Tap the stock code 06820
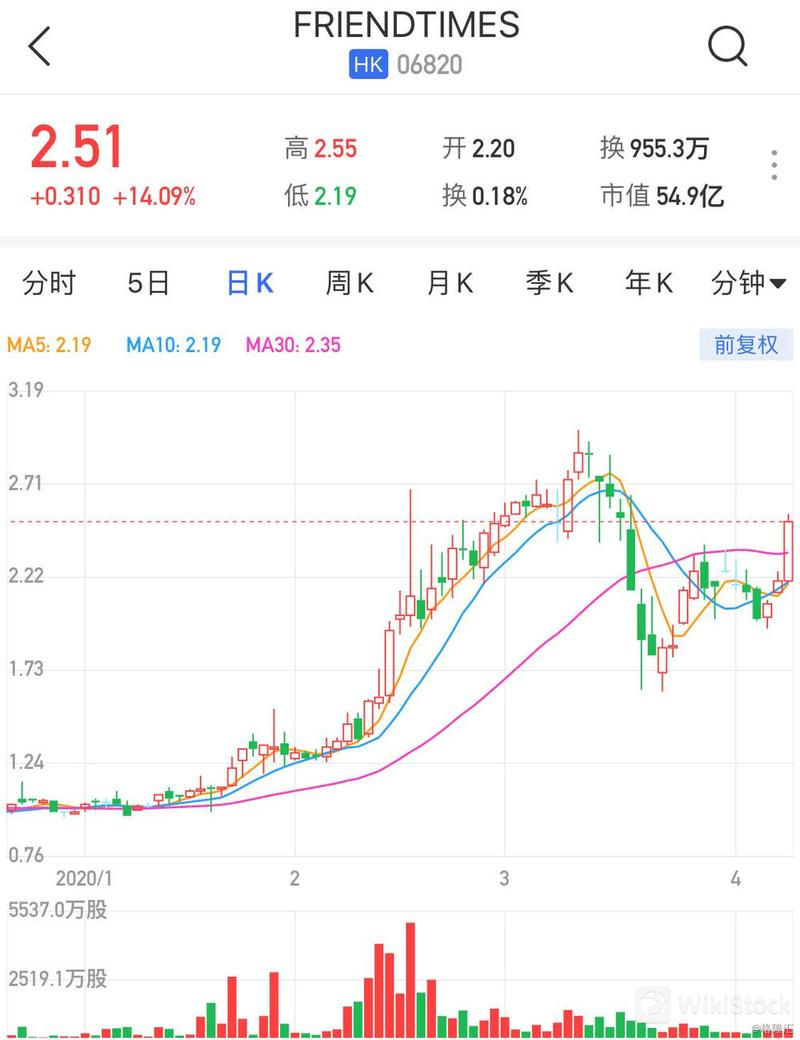This screenshot has height=1040, width=800. [430, 65]
